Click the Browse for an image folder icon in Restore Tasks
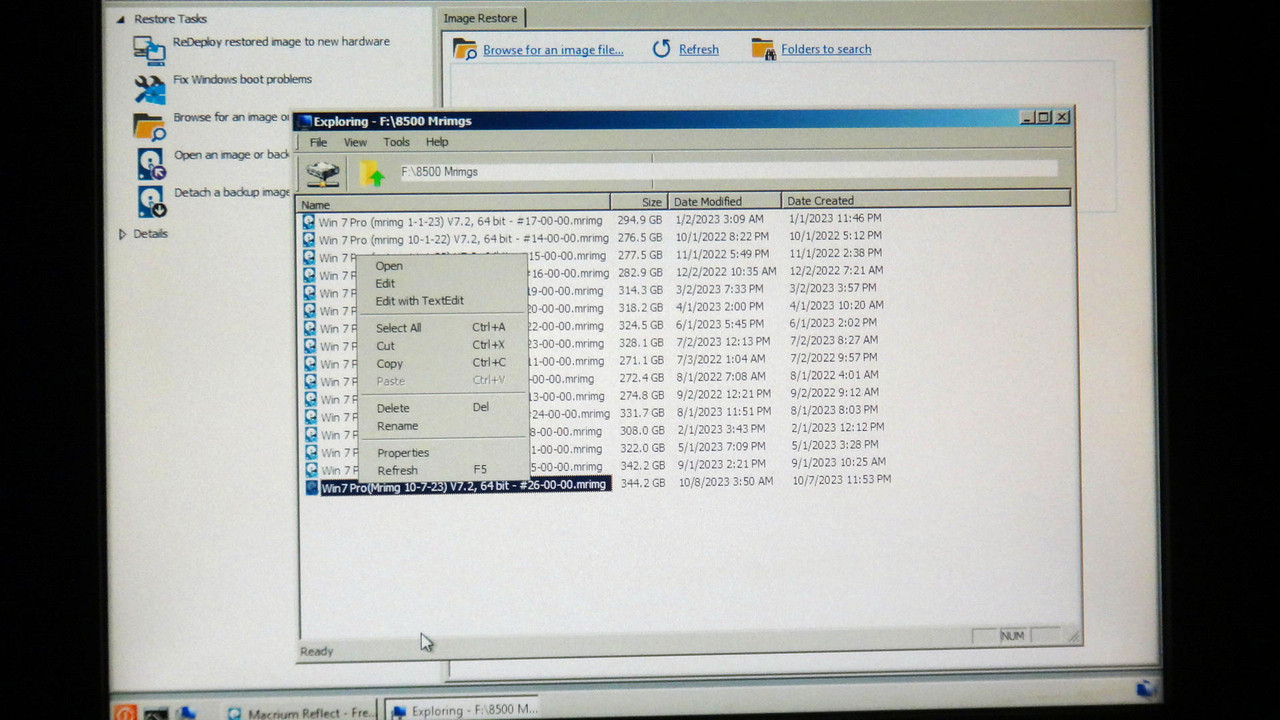Image resolution: width=1280 pixels, height=720 pixels. [x=149, y=126]
